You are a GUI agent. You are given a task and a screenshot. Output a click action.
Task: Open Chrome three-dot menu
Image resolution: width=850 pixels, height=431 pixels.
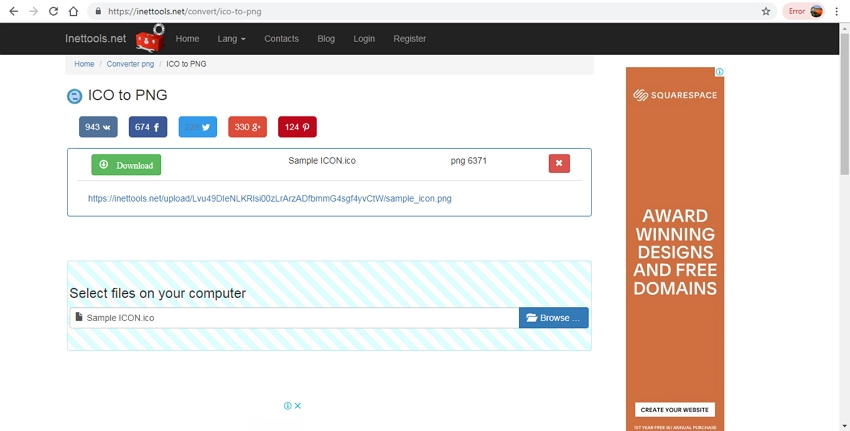837,11
